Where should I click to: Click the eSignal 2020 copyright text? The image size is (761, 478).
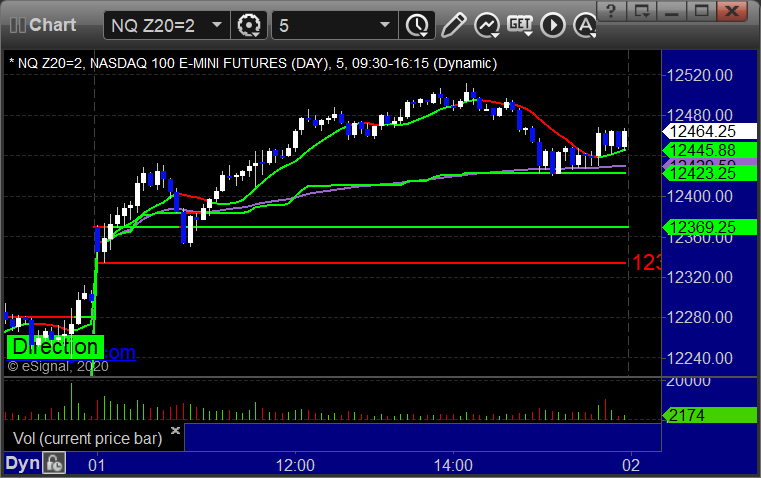[x=58, y=366]
